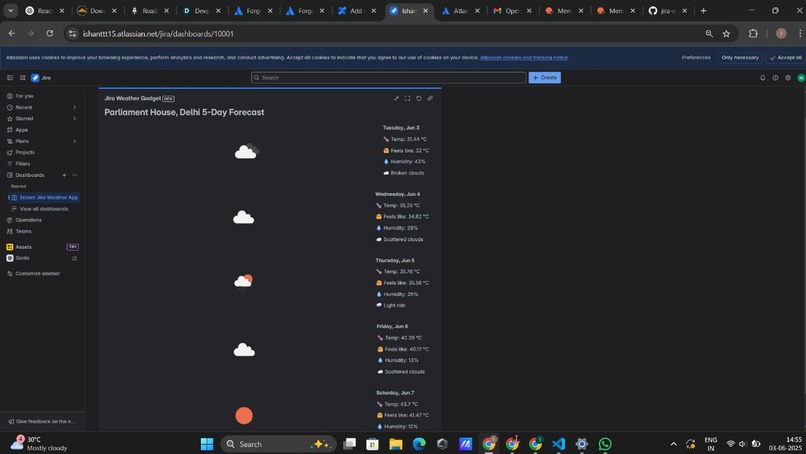Open the app switcher grid icon

click(x=23, y=78)
